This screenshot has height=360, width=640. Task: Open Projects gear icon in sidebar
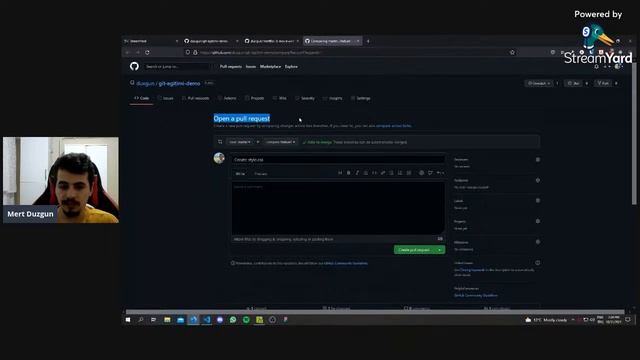click(538, 221)
